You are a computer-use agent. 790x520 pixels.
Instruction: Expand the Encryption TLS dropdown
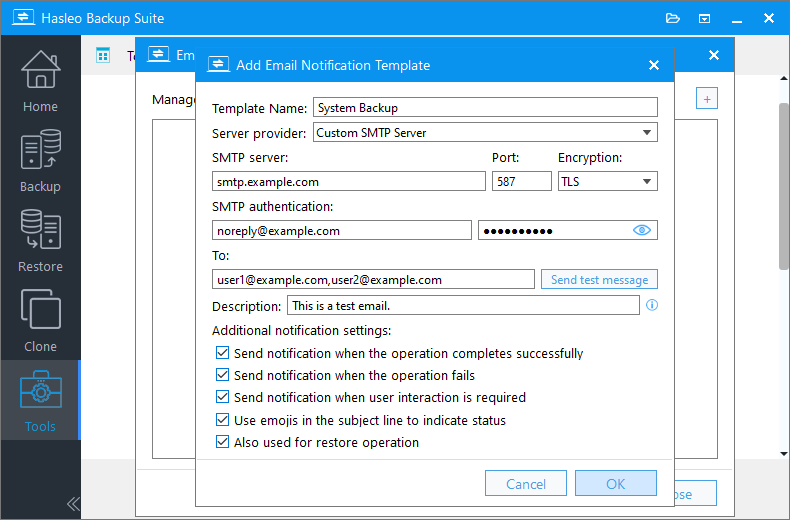point(647,181)
